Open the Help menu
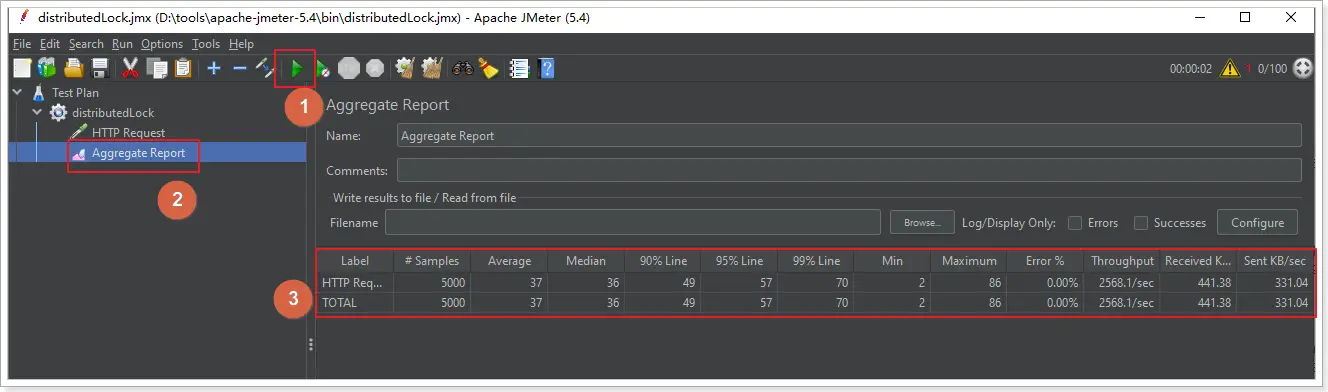The width and height of the screenshot is (1328, 392). pyautogui.click(x=241, y=44)
